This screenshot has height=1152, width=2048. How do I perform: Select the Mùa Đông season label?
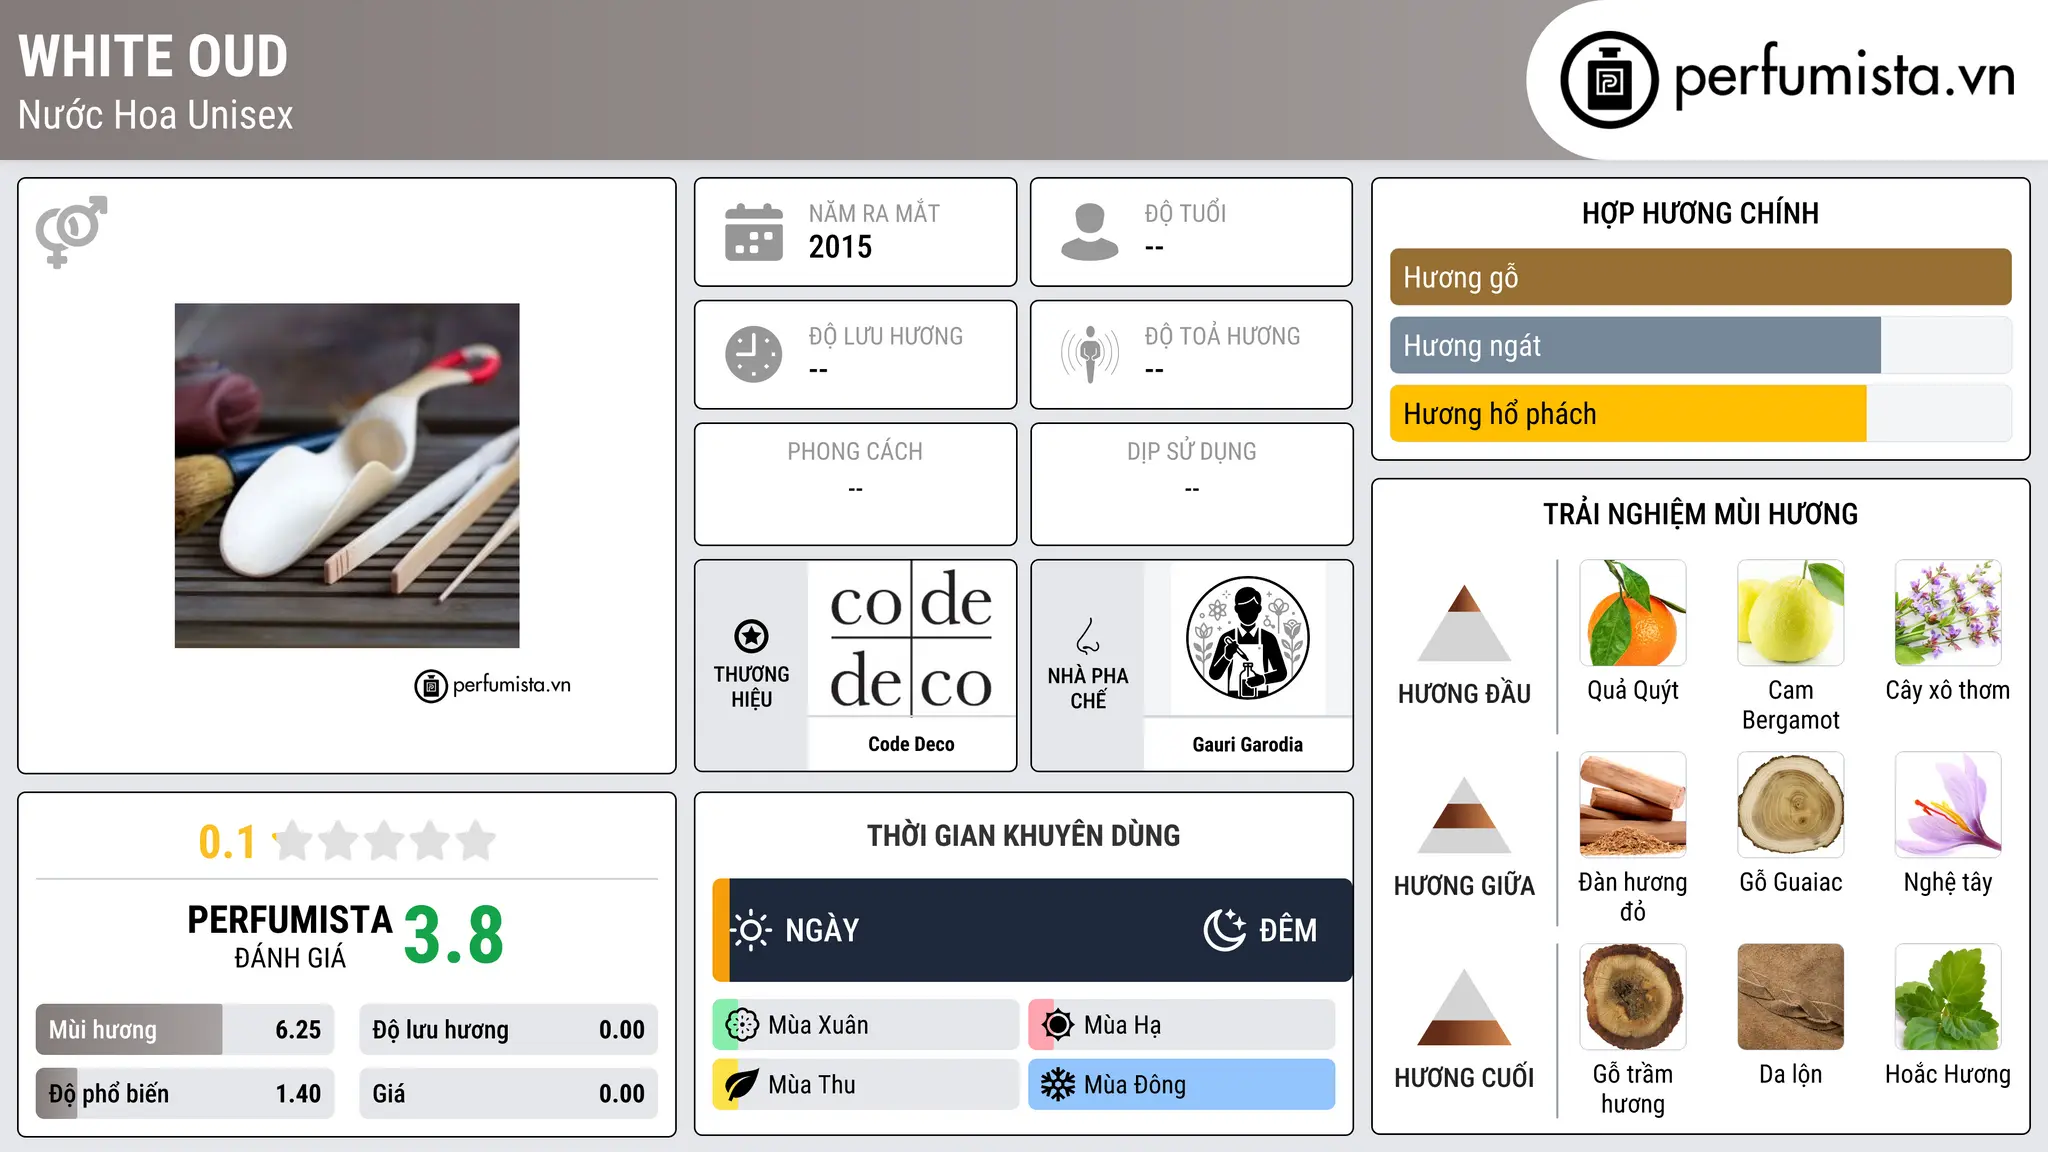click(x=1135, y=1085)
